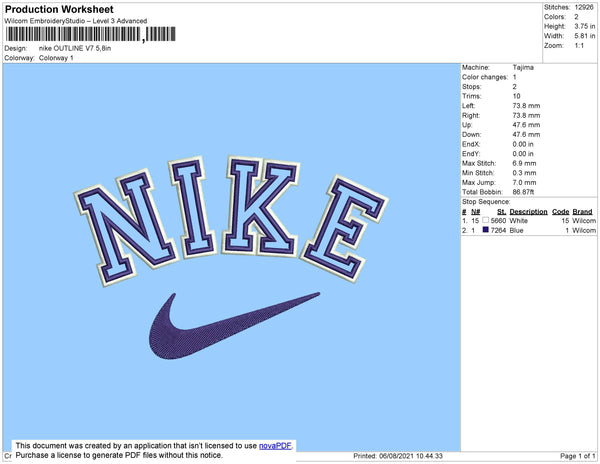The image size is (600, 464).
Task: Click the 'Code' column header
Action: pos(561,212)
